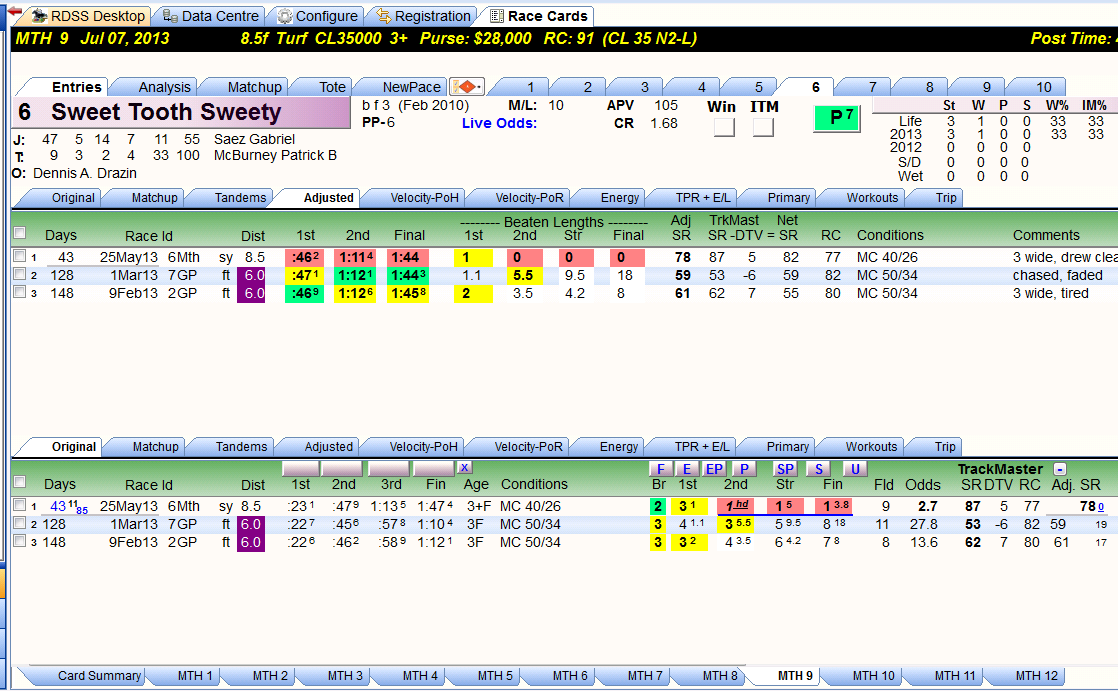1118x691 pixels.
Task: Open the Configure tab
Action: (317, 16)
